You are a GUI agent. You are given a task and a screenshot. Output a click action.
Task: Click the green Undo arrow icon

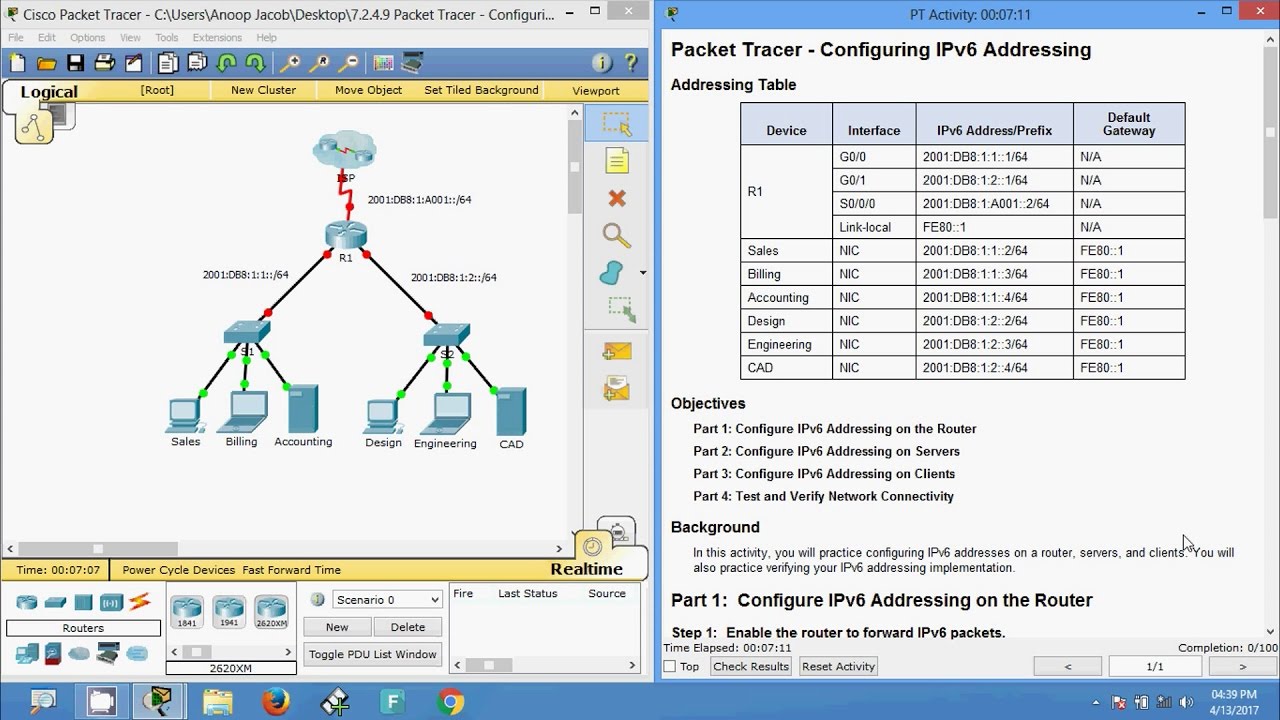point(227,63)
